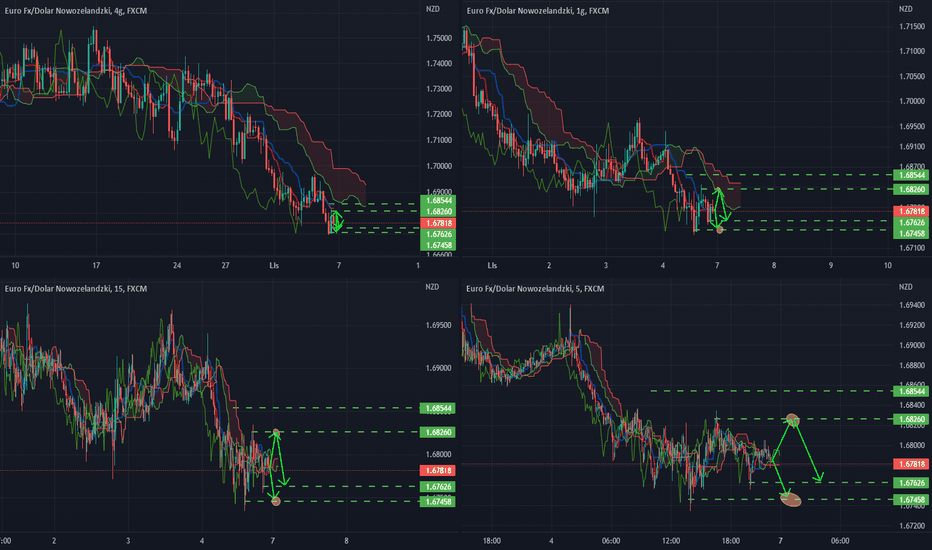This screenshot has height=550, width=932.
Task: Click the 1.71500 price tick on 1g chart
Action: pos(912,27)
